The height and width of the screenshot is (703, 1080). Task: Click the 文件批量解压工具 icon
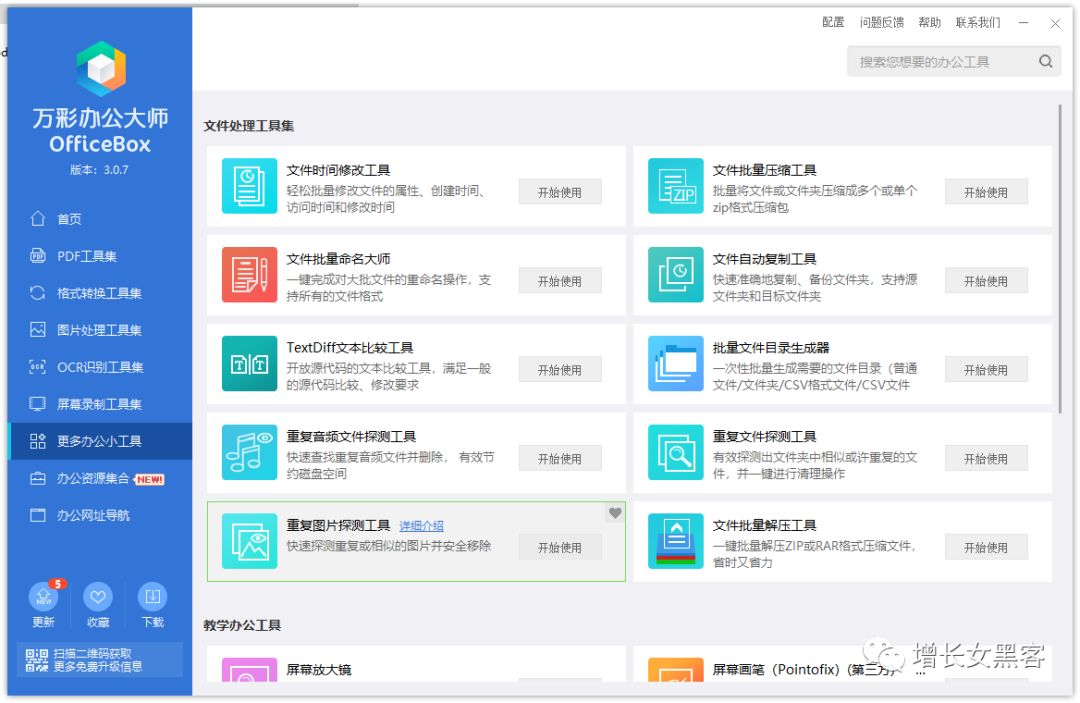coord(676,541)
